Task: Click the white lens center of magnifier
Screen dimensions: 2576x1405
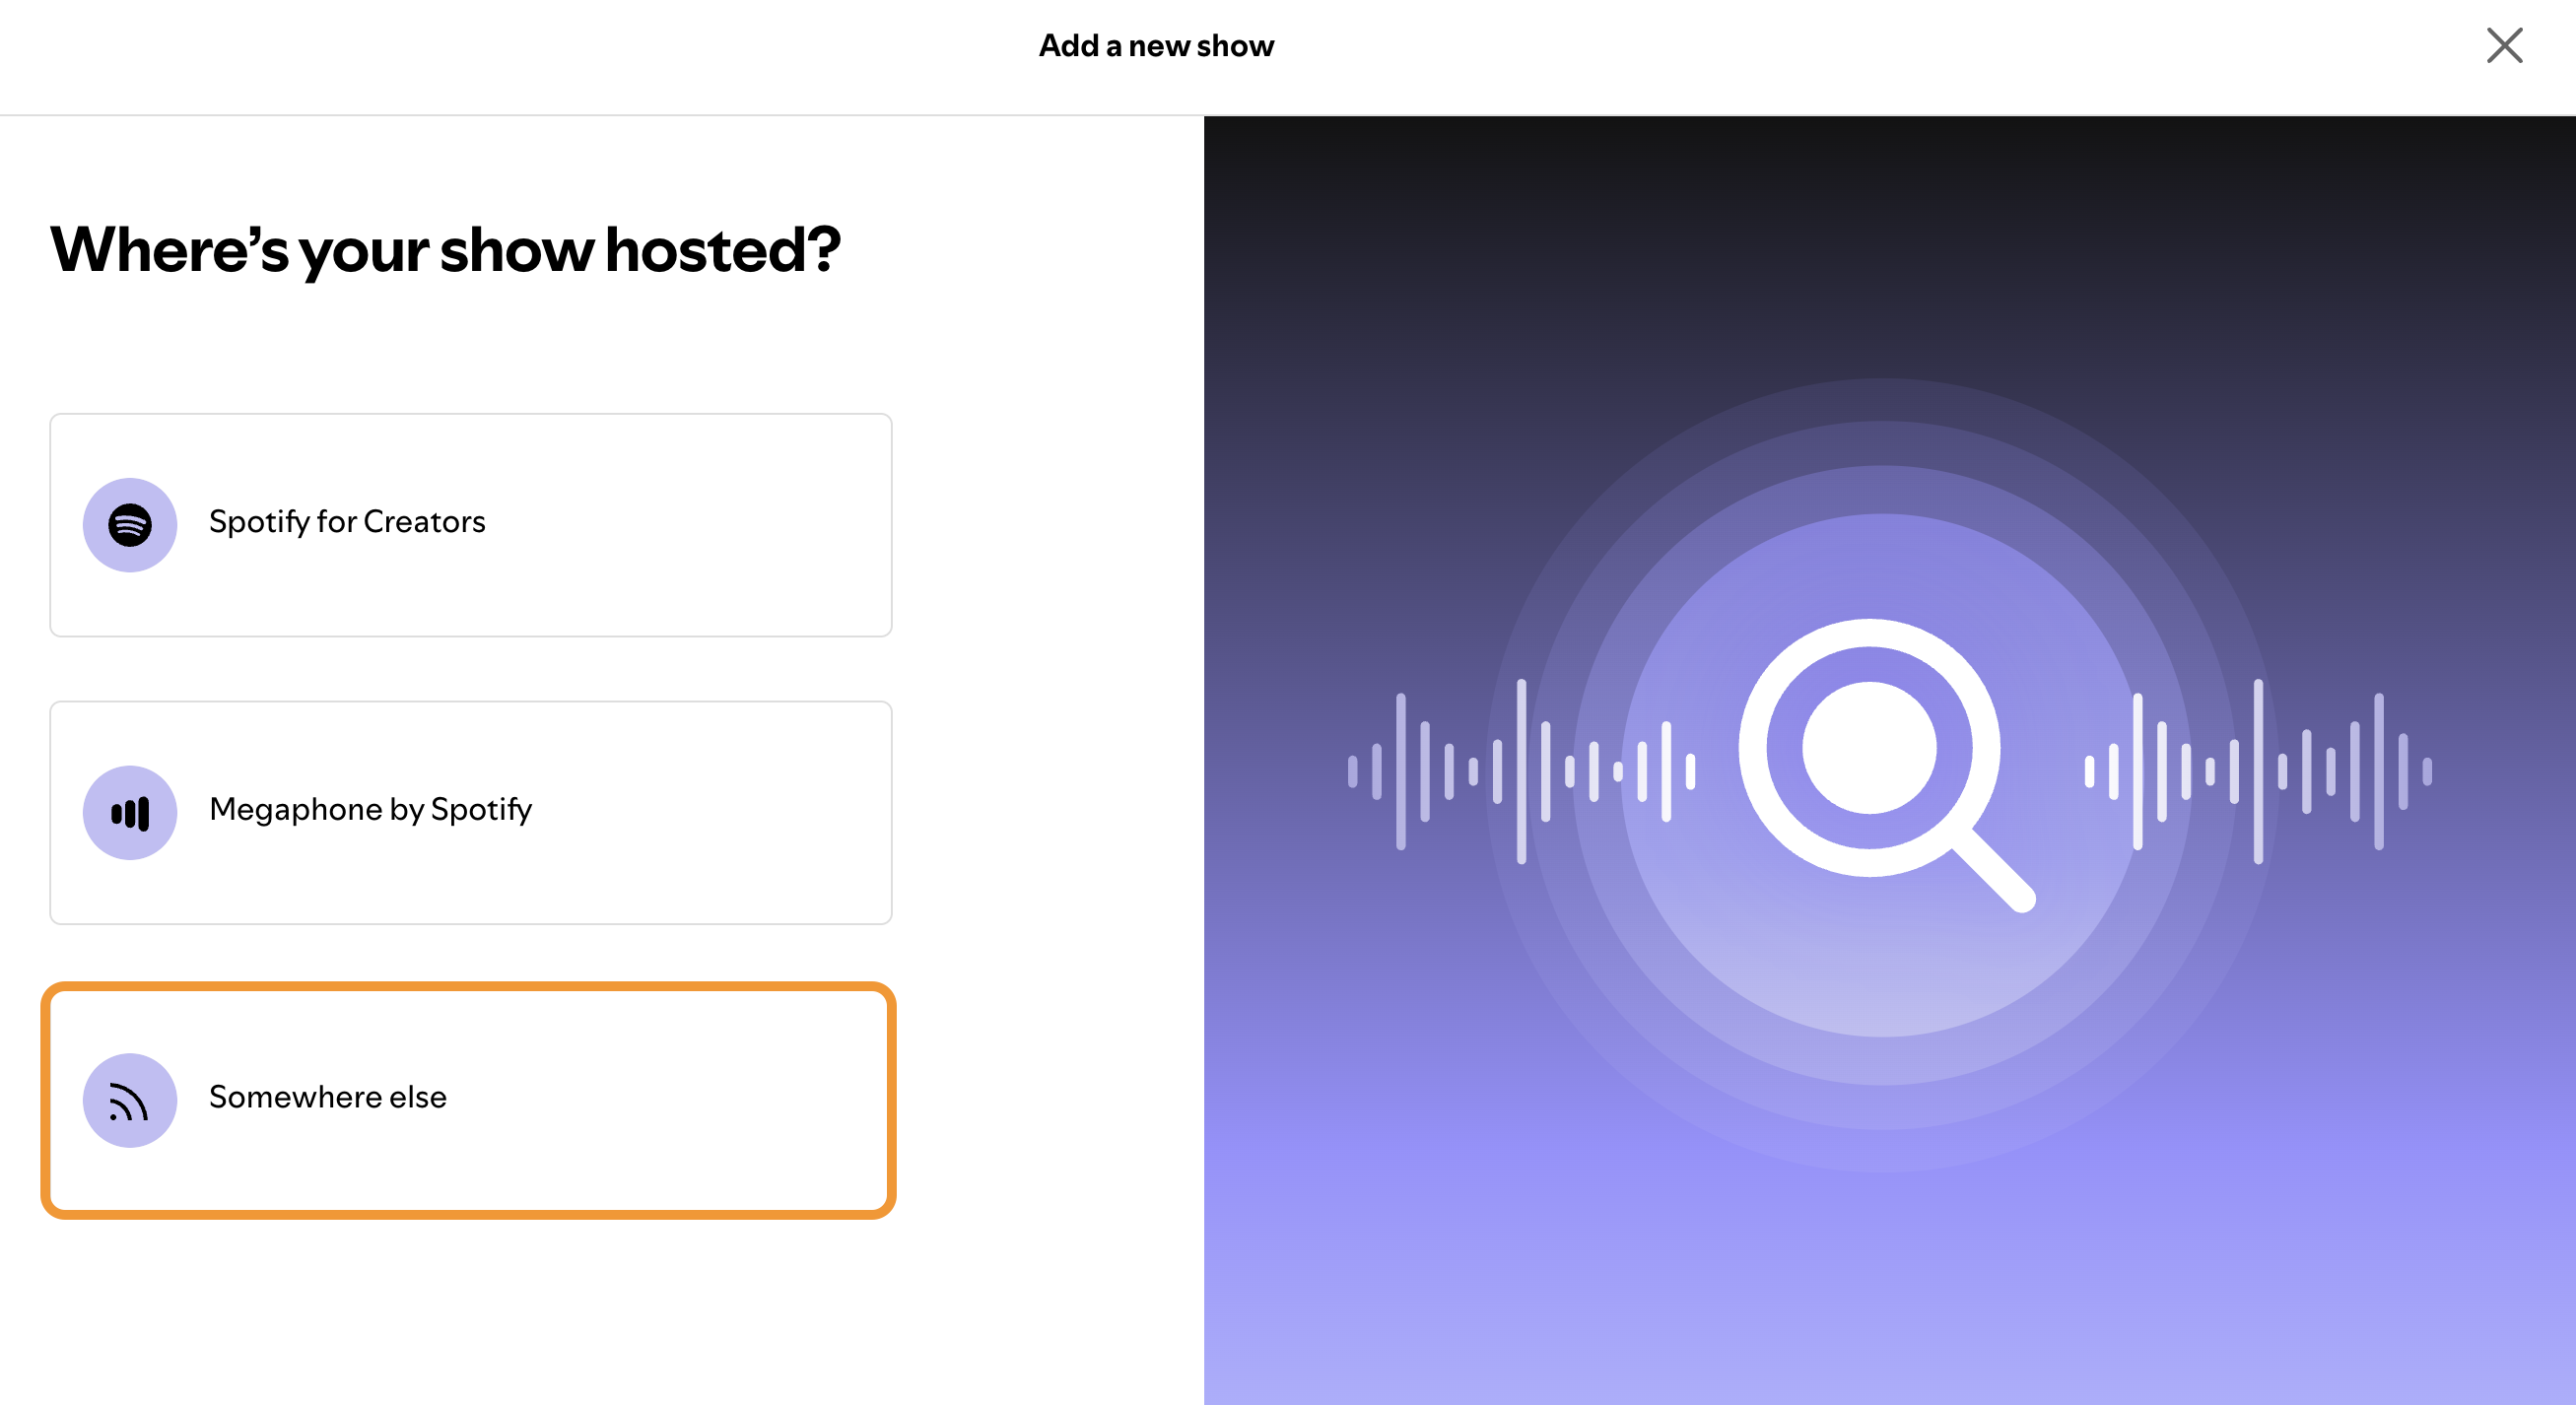Action: click(x=1869, y=747)
